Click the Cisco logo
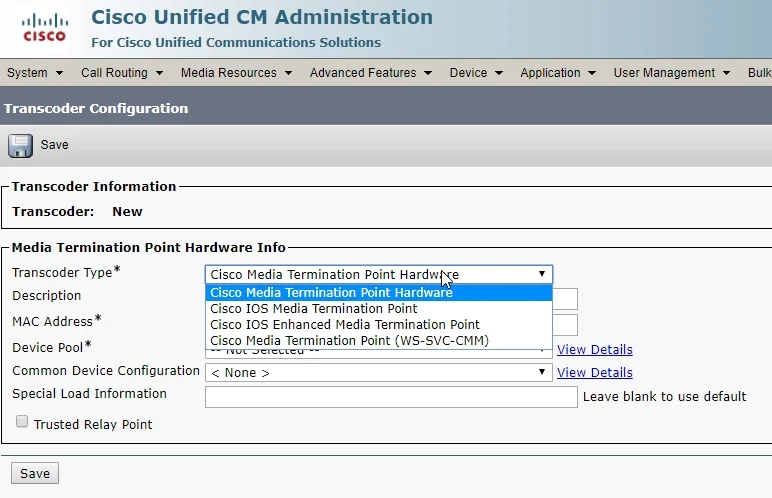The height and width of the screenshot is (498, 772). (x=44, y=28)
